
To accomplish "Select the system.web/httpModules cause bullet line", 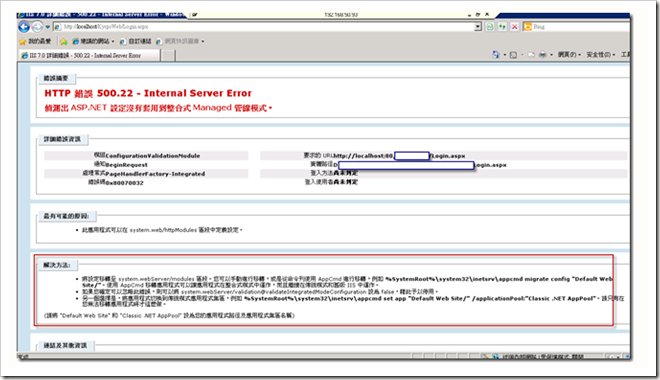I will point(162,230).
